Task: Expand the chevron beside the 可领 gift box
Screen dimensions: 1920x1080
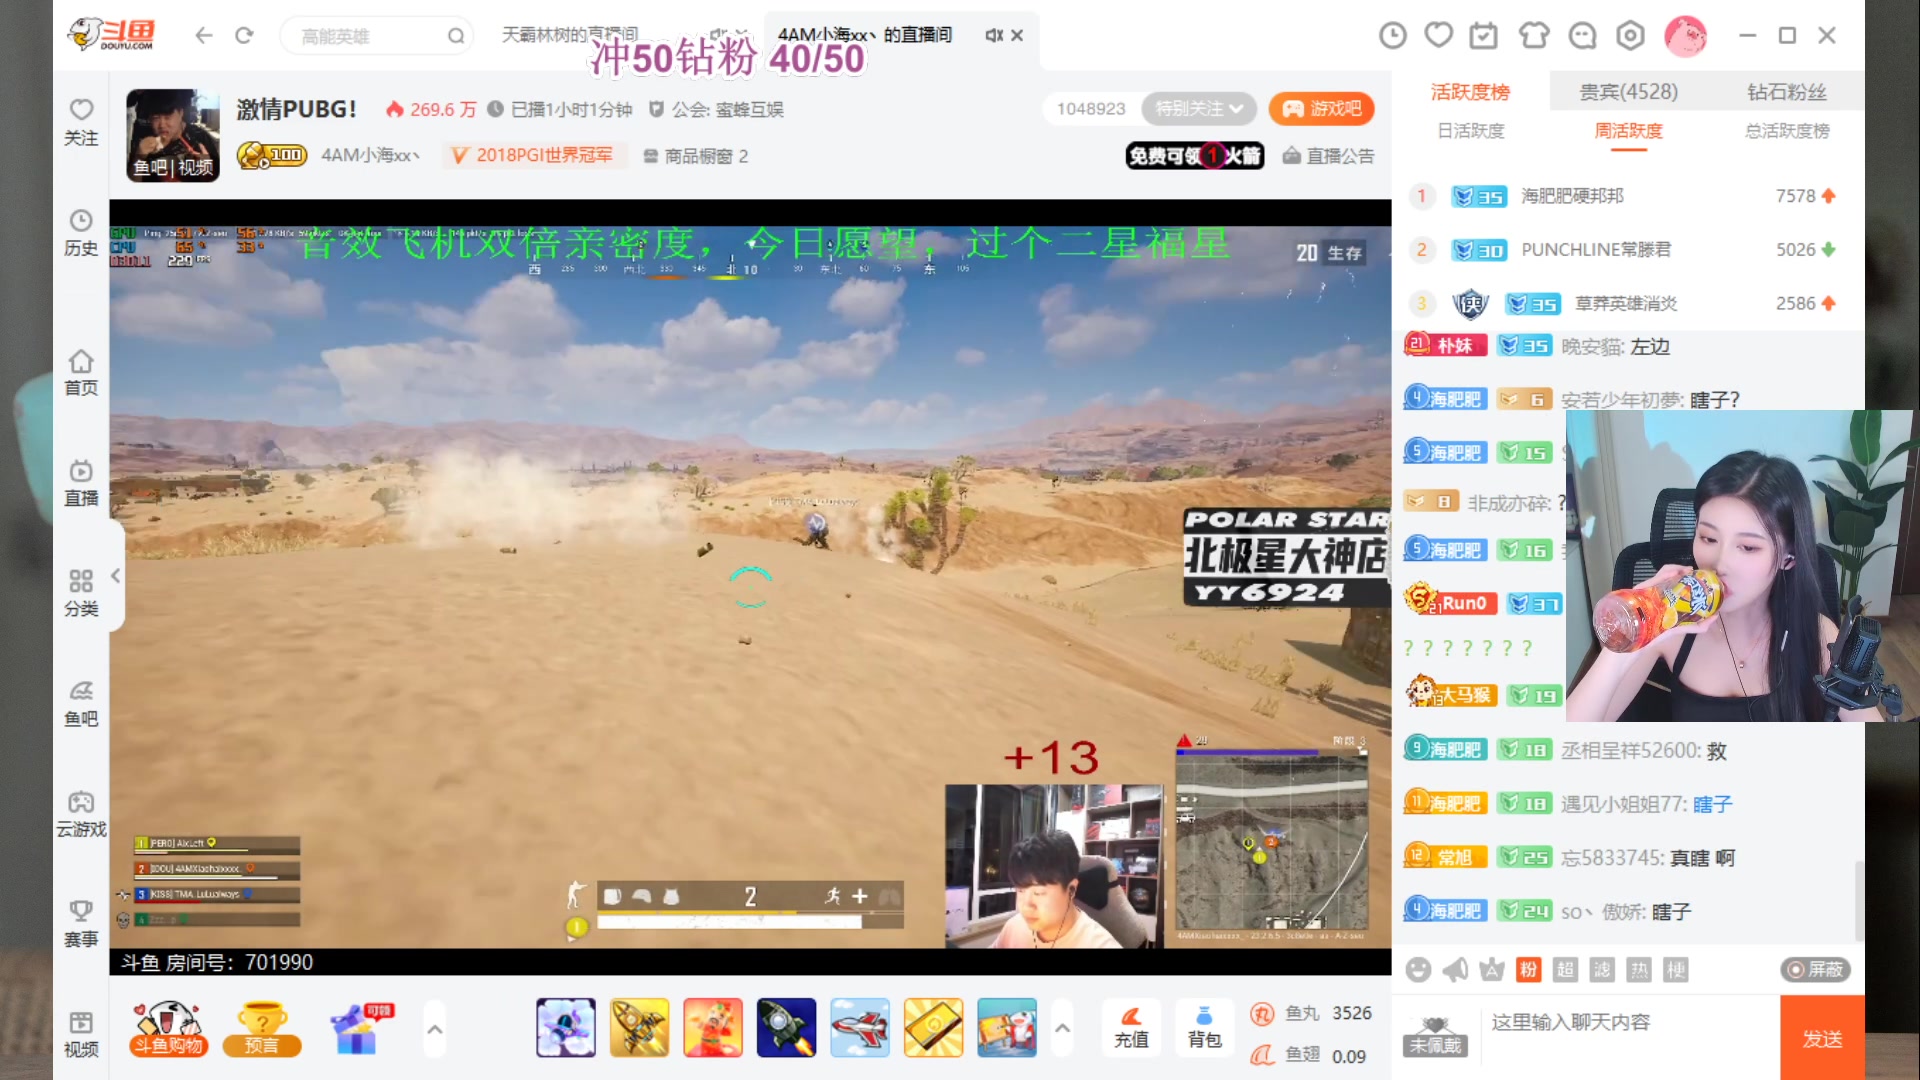Action: pos(434,1028)
